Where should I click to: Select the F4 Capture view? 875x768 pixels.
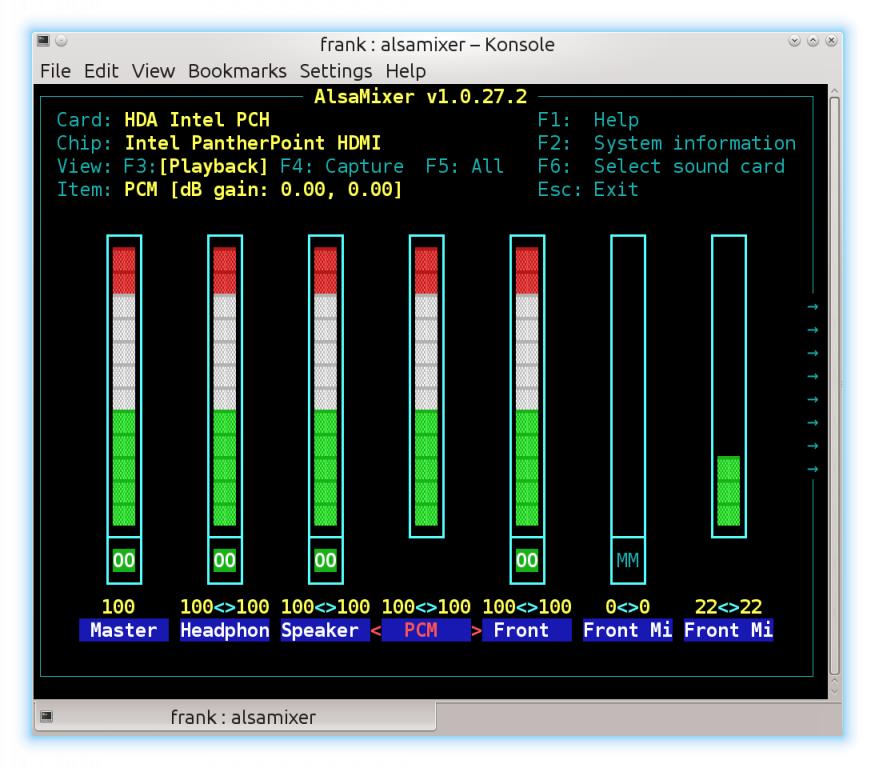click(341, 167)
